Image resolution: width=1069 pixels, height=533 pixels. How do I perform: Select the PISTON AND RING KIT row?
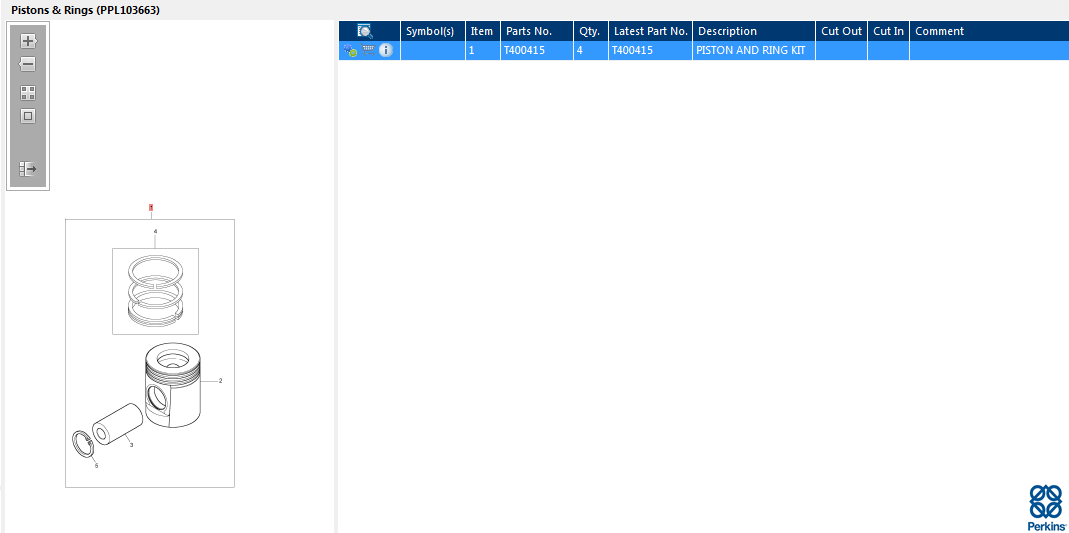point(704,50)
